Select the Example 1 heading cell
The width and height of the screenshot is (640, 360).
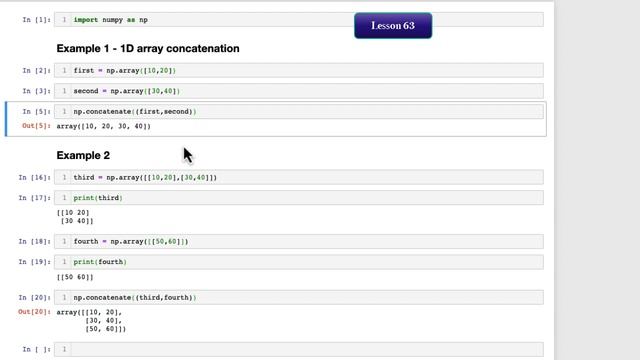pyautogui.click(x=148, y=49)
